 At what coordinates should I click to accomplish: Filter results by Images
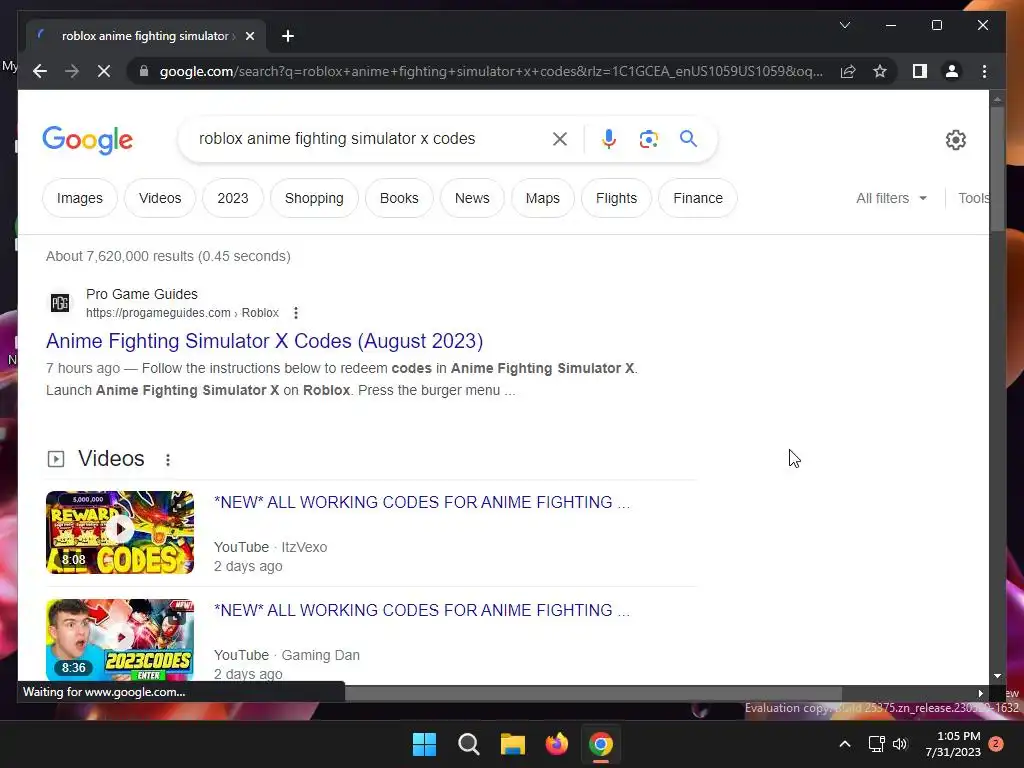(80, 198)
